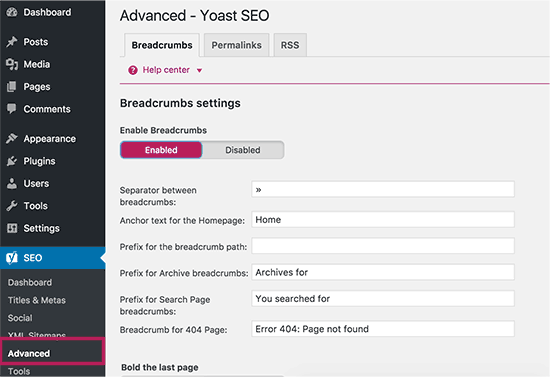Set breadcrumbs toggle to Enabled
The width and height of the screenshot is (550, 377).
point(161,150)
